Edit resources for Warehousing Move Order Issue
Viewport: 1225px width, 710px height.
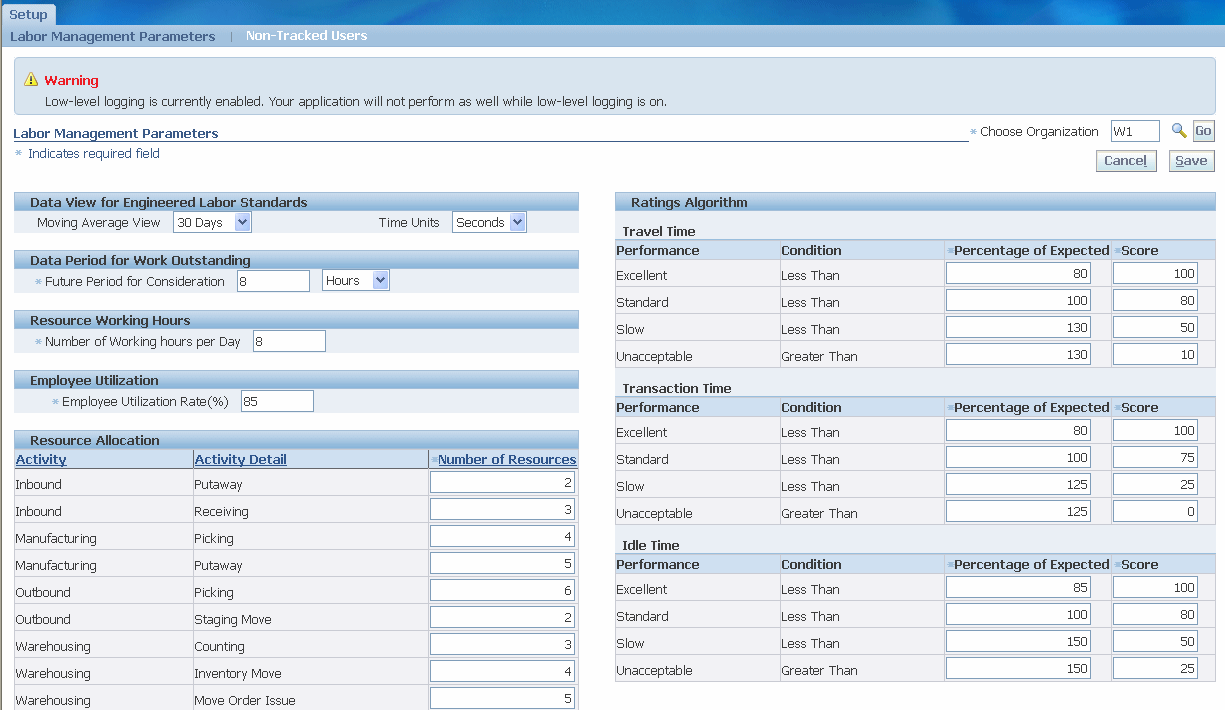(503, 699)
